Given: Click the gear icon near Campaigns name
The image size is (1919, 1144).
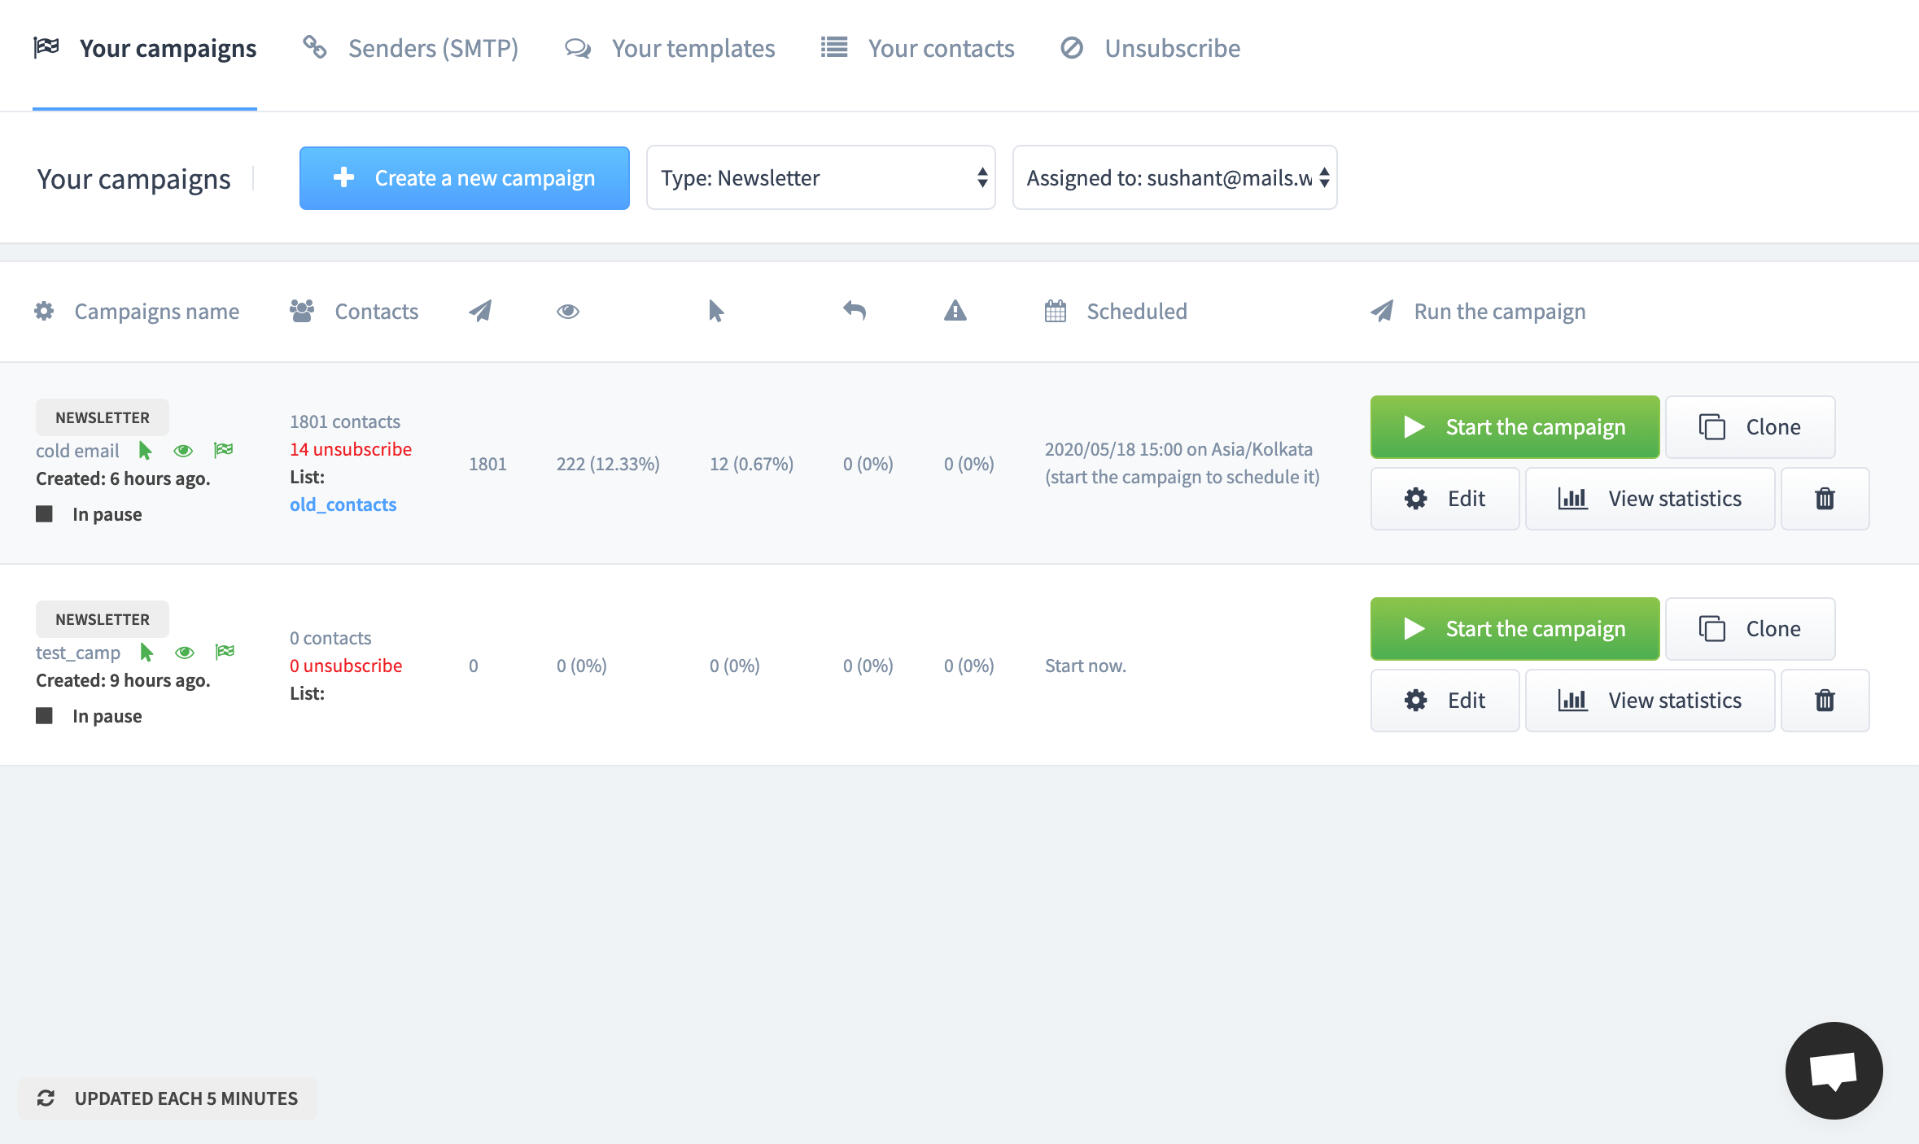Looking at the screenshot, I should (x=44, y=311).
